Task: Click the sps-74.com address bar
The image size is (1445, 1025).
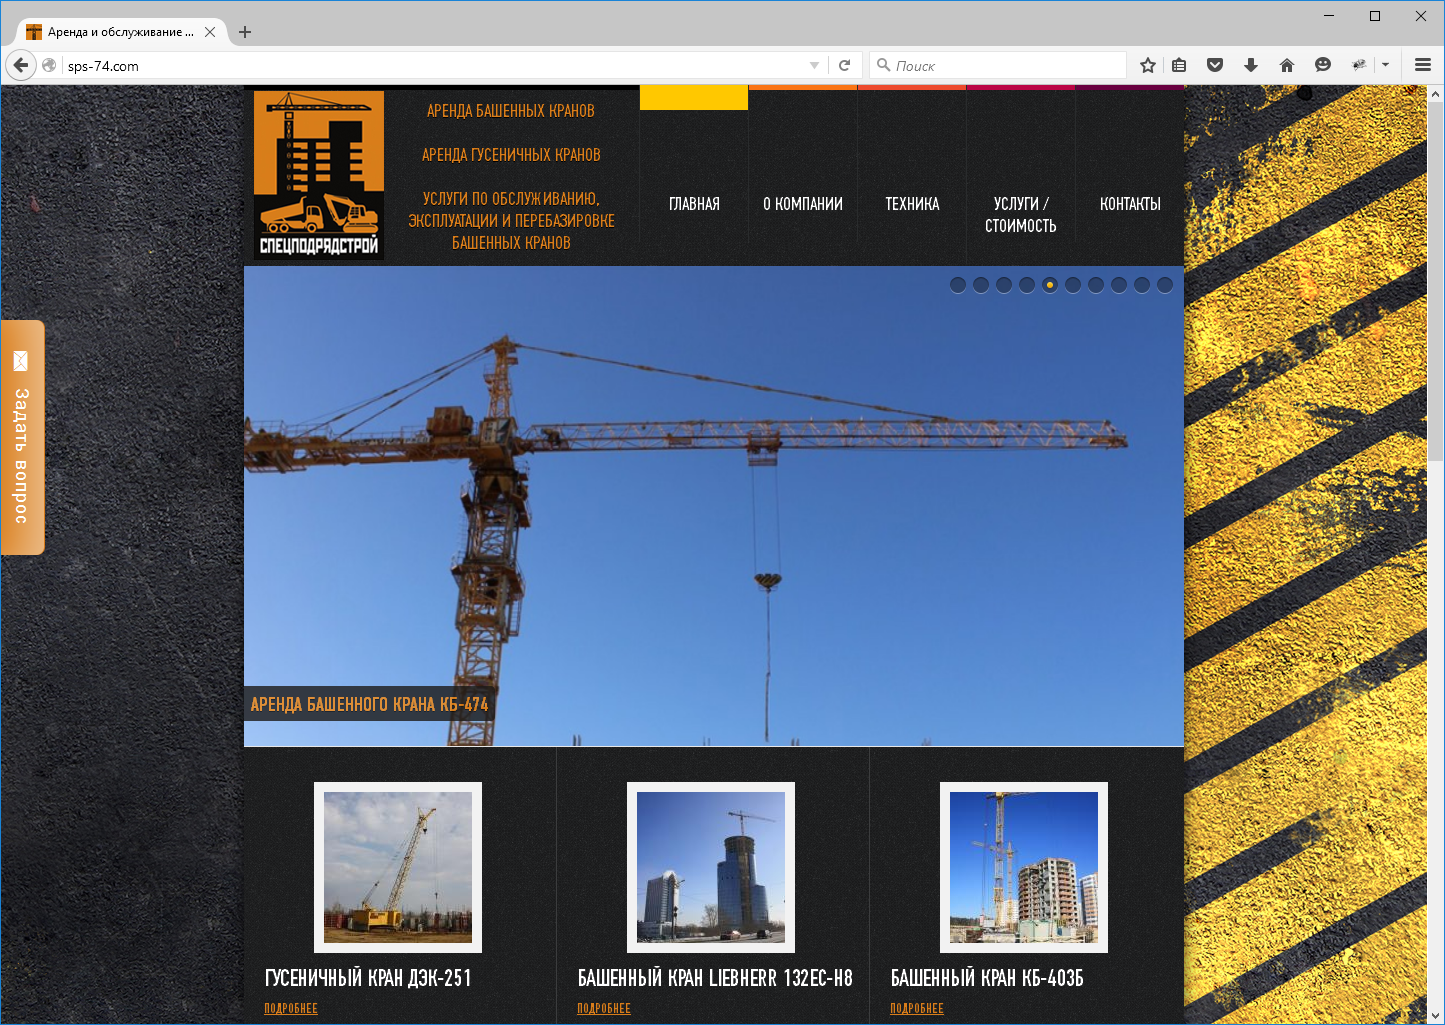Action: (x=433, y=65)
